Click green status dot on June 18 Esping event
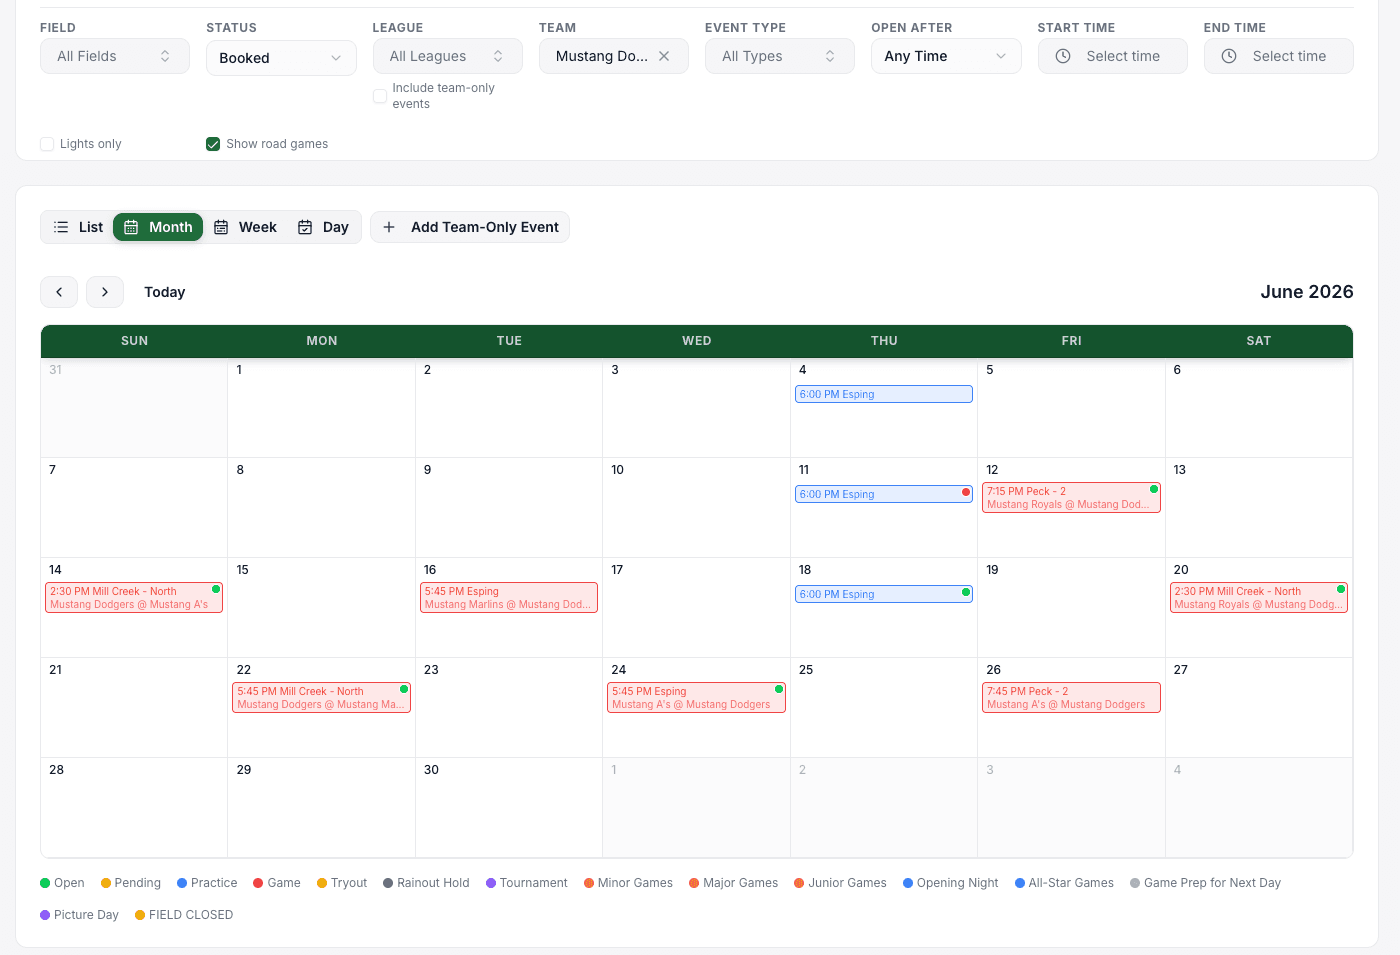Viewport: 1400px width, 955px height. [966, 592]
